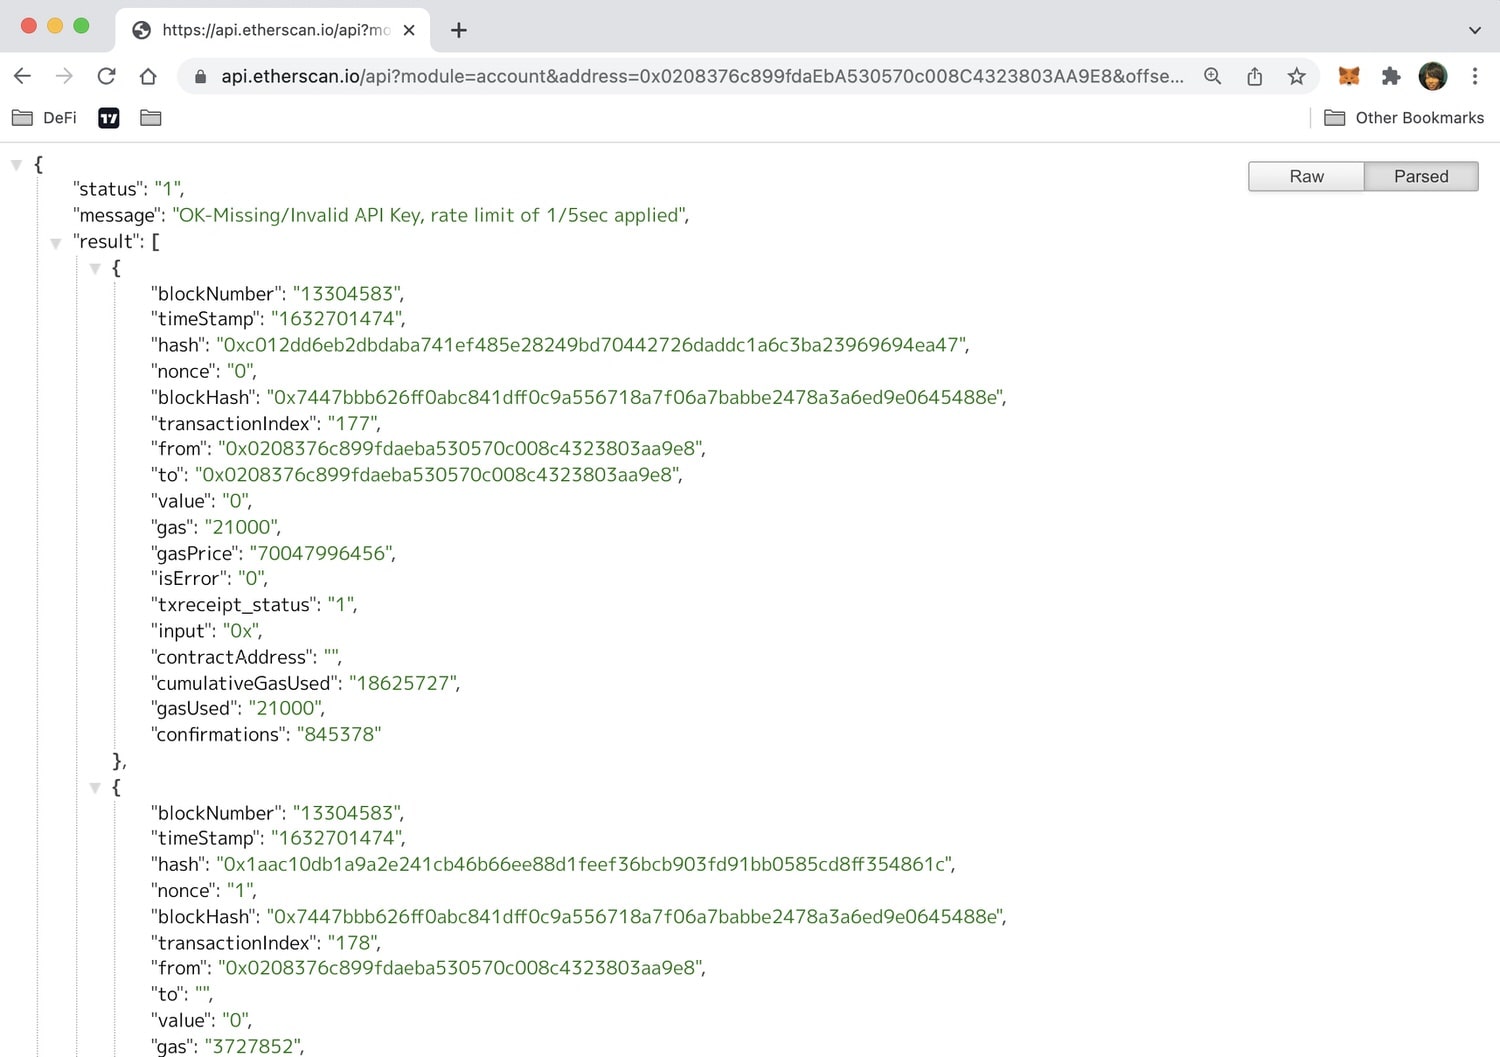The height and width of the screenshot is (1057, 1500).
Task: Click gasUsed value "21000"
Action: click(286, 708)
